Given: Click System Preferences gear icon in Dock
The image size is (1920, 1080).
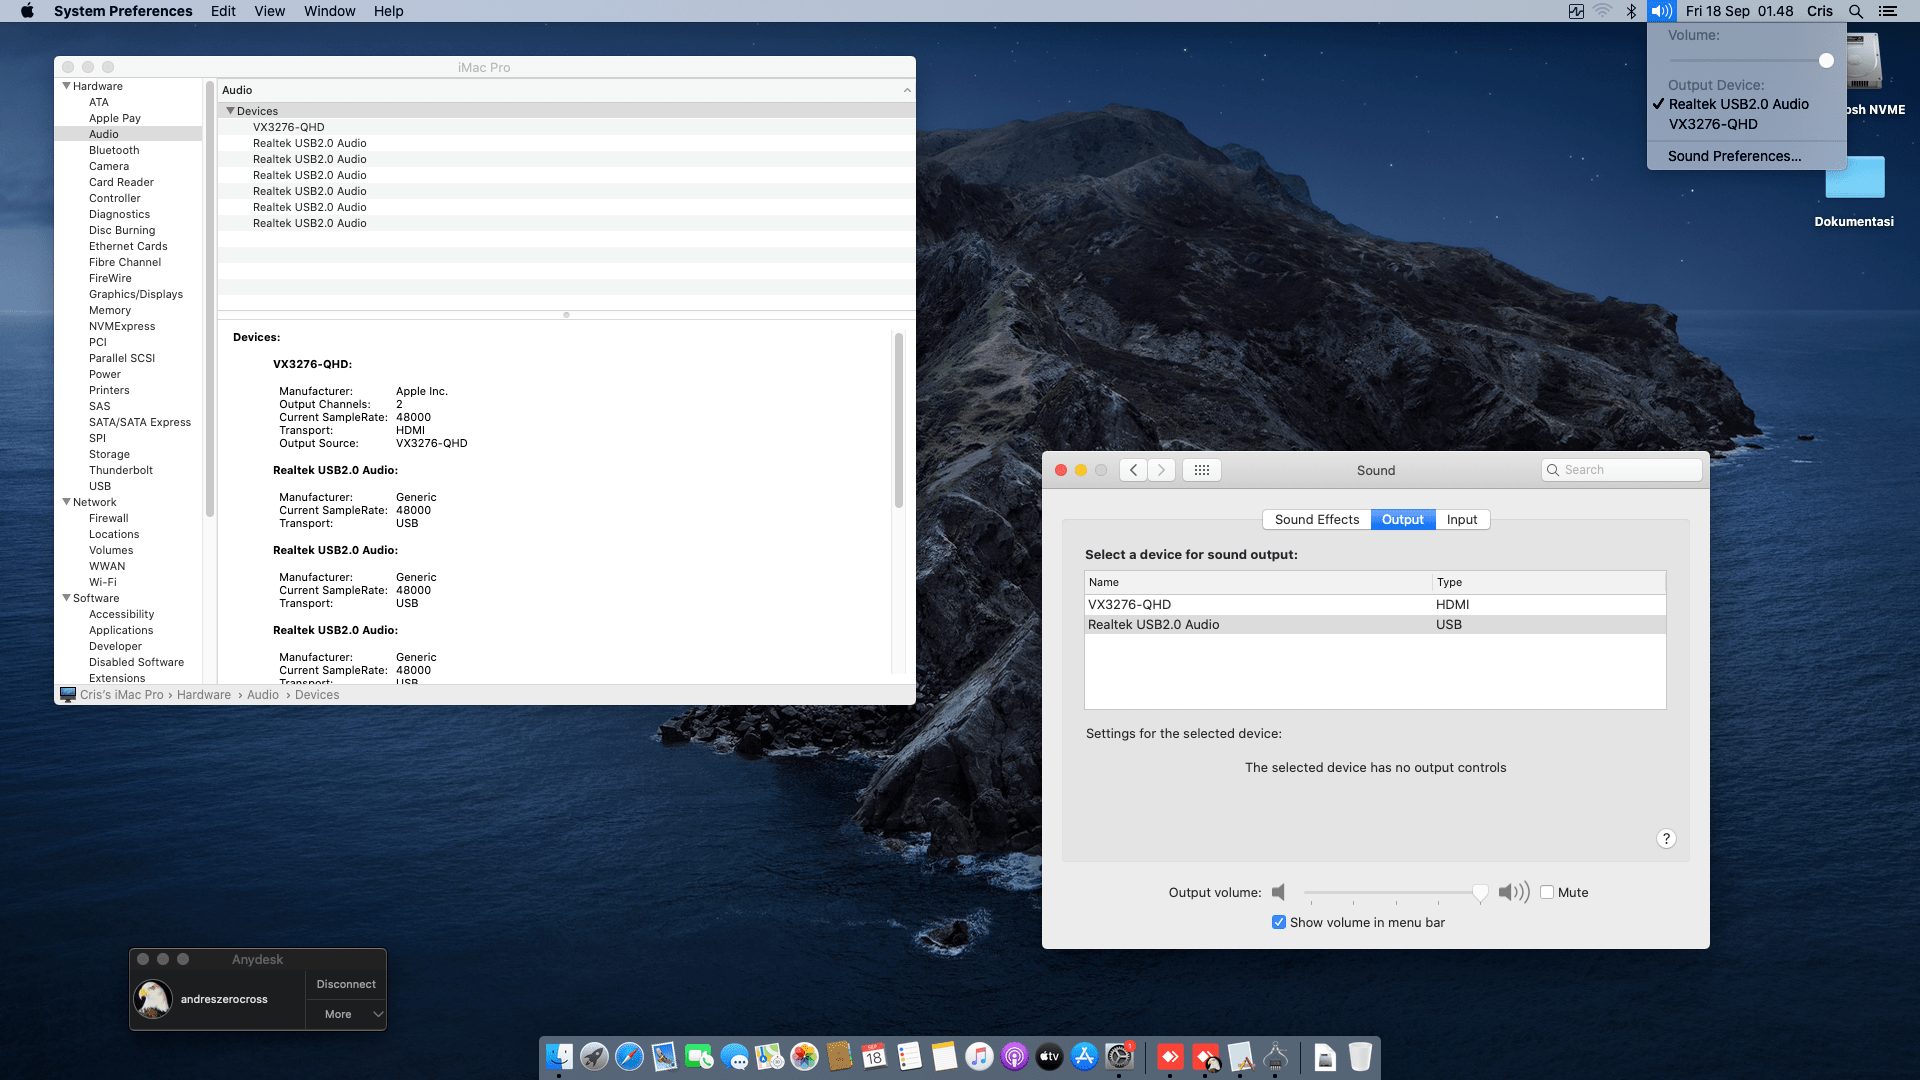Looking at the screenshot, I should (x=1119, y=1056).
